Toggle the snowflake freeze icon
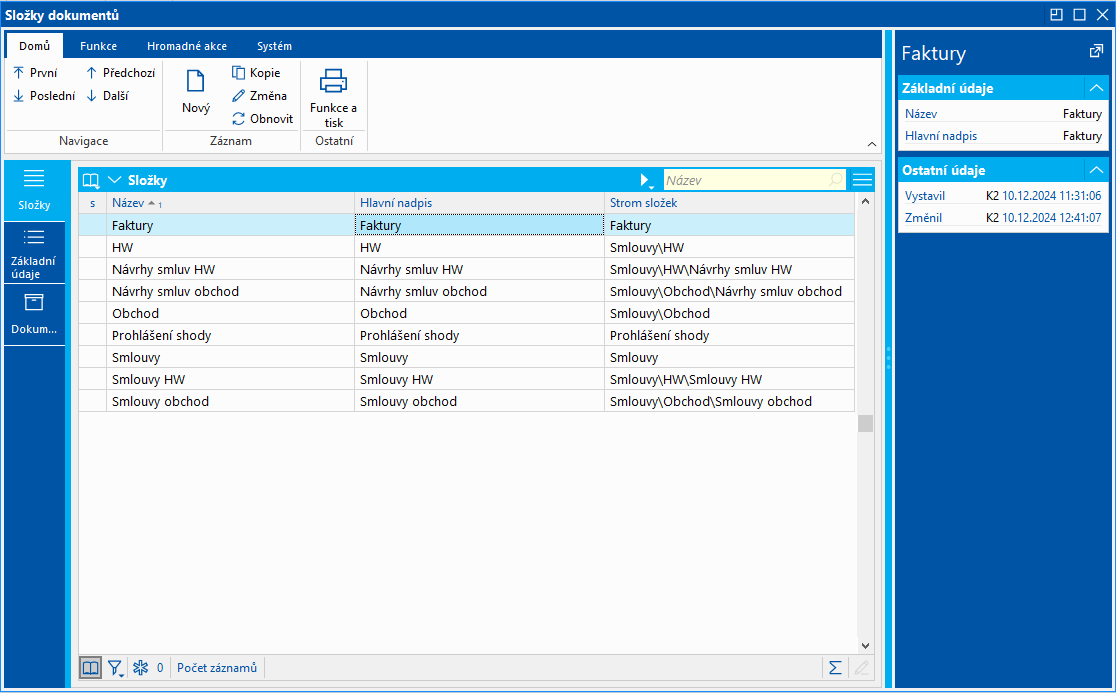This screenshot has width=1116, height=693. (x=141, y=668)
